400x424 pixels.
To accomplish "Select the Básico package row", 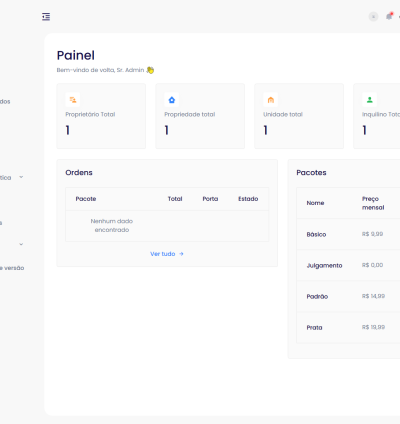I will [348, 234].
